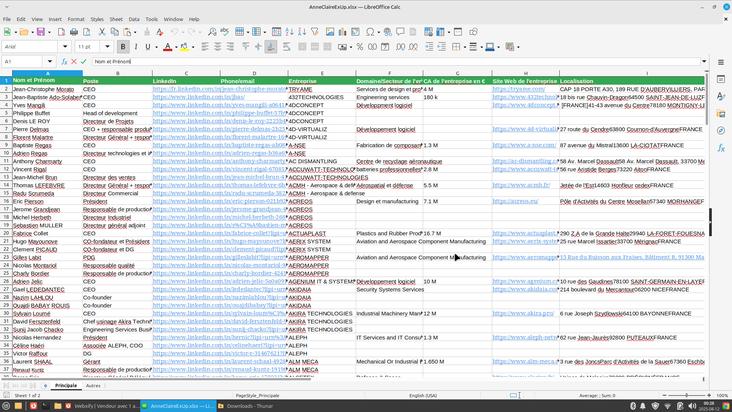Switch to the Autres sheet tab

(x=93, y=385)
